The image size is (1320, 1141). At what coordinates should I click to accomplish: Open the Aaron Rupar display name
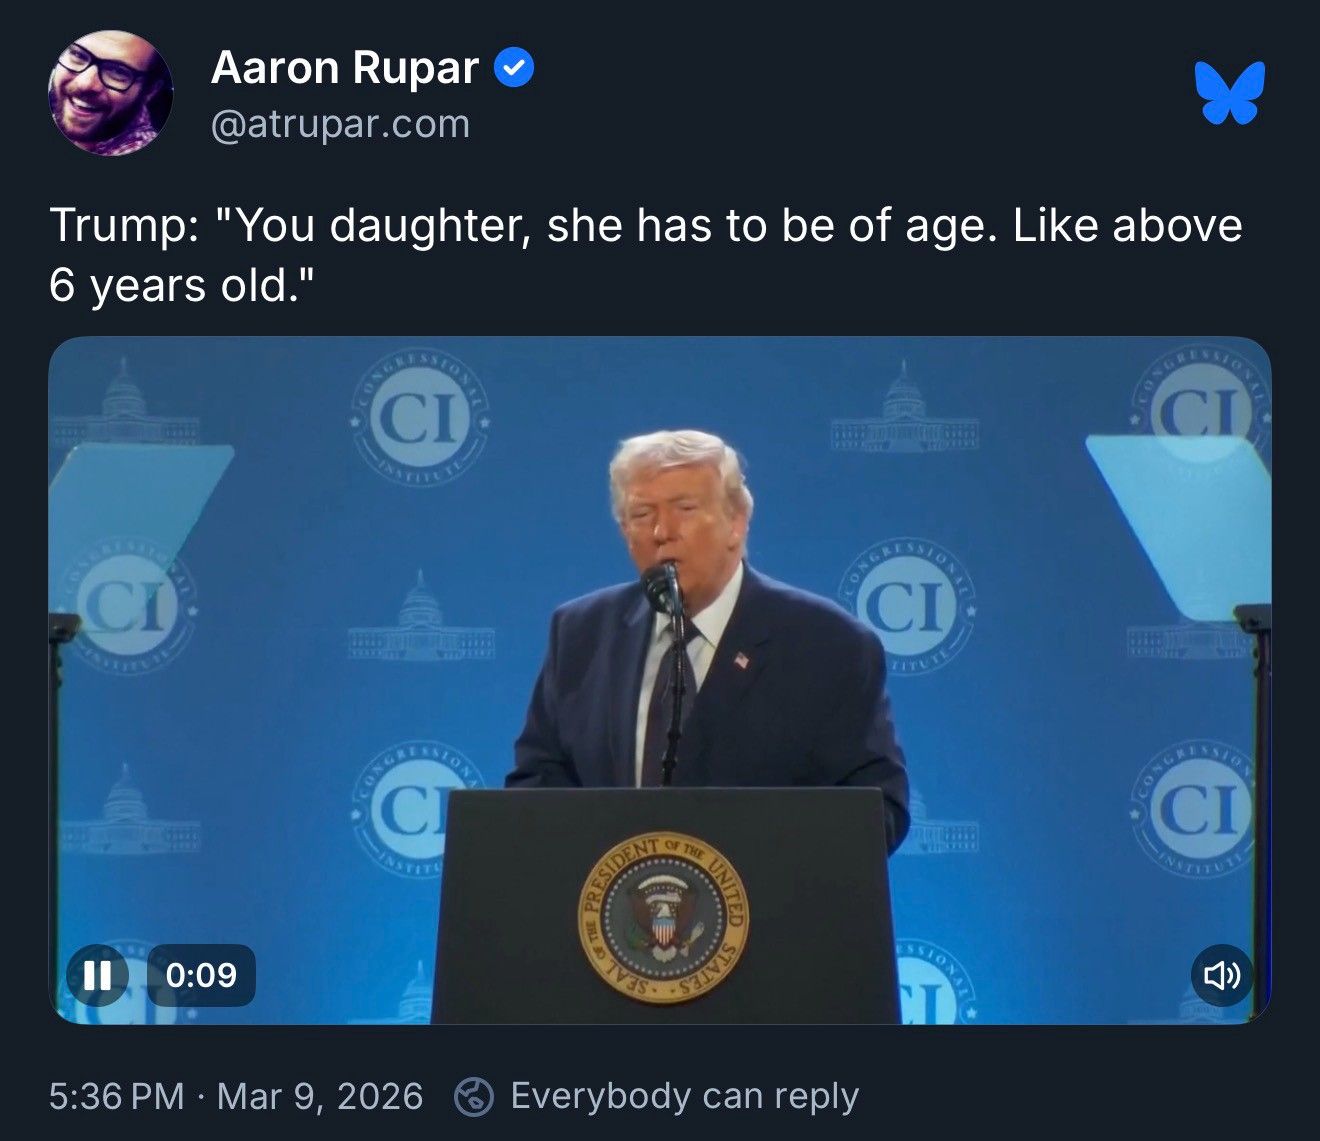tap(345, 68)
